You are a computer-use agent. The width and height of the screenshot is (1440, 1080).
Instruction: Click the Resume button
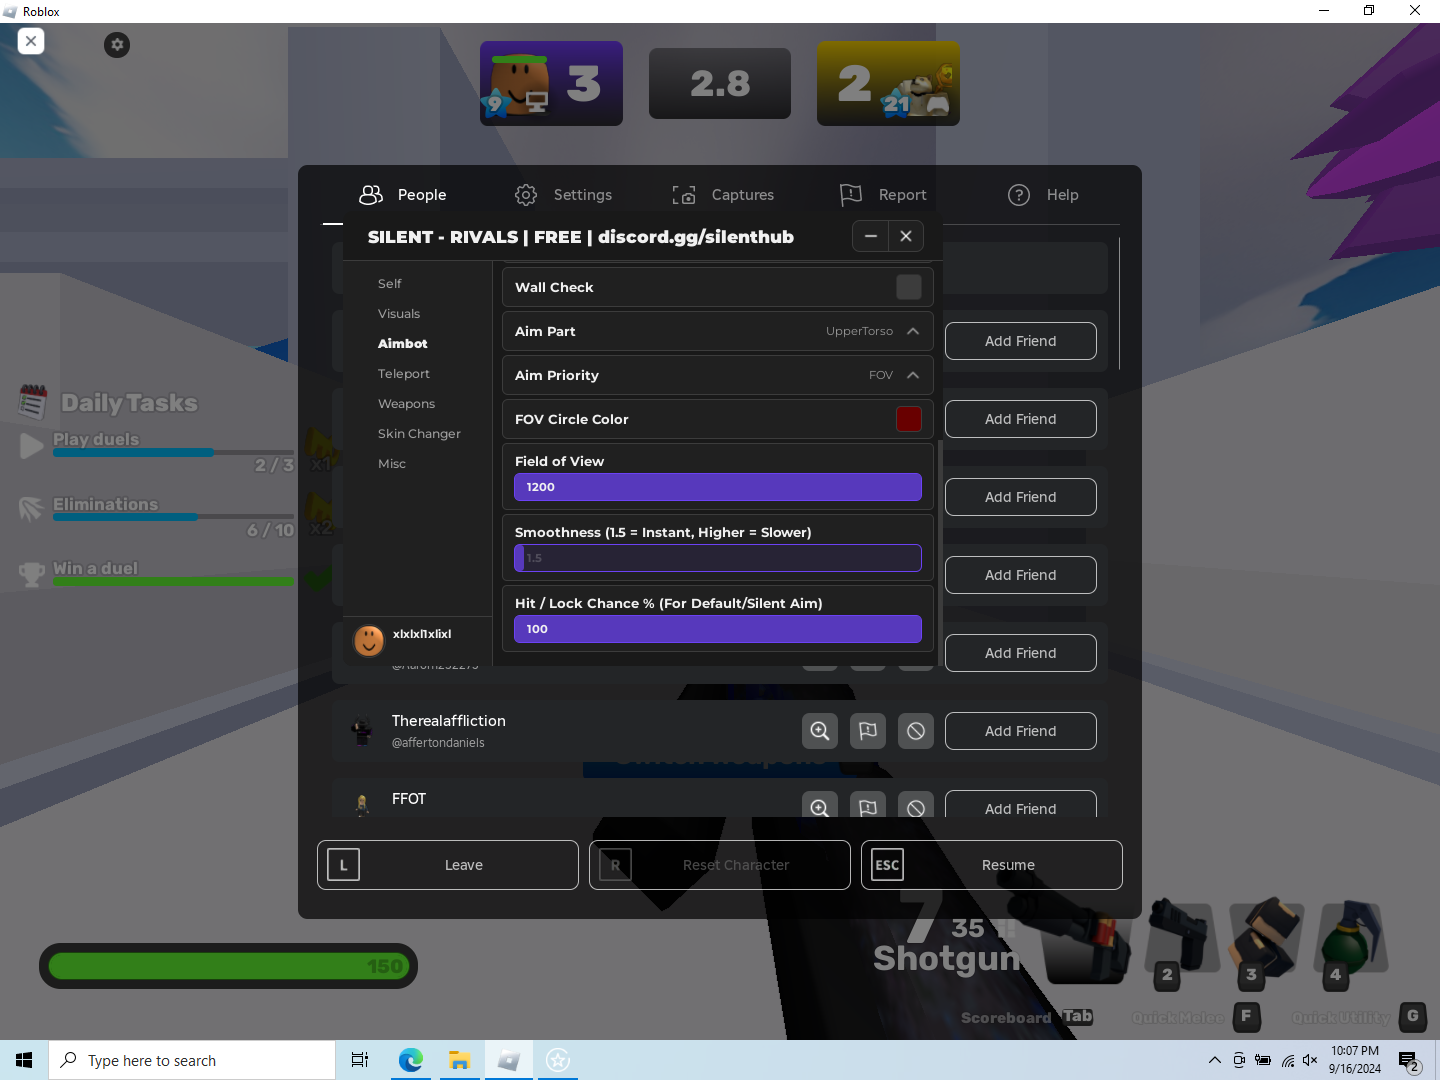992,865
